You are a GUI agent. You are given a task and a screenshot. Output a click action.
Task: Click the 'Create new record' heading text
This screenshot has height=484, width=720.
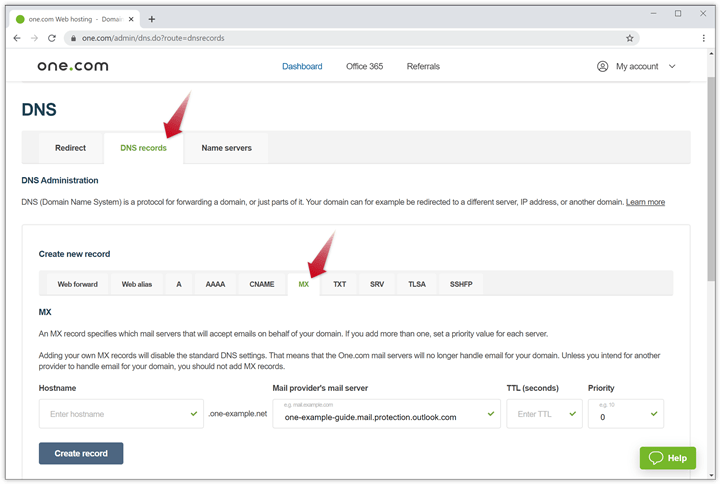pyautogui.click(x=74, y=254)
